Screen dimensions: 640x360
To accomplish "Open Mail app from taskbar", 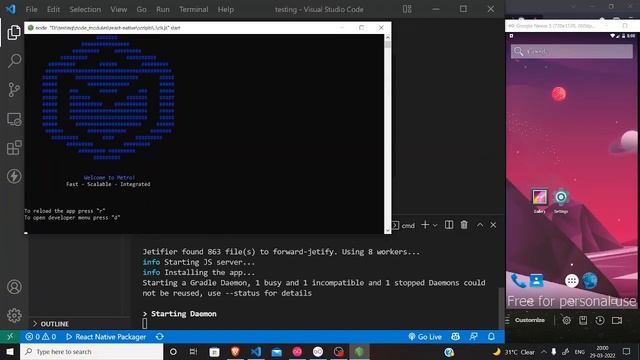I will 276,351.
